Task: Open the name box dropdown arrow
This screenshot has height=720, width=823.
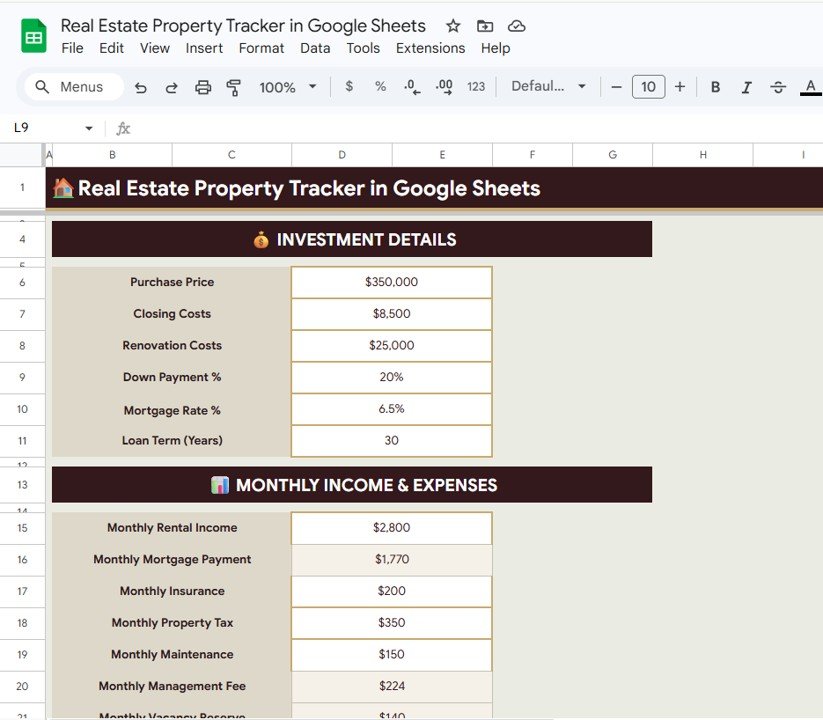Action: click(x=89, y=128)
